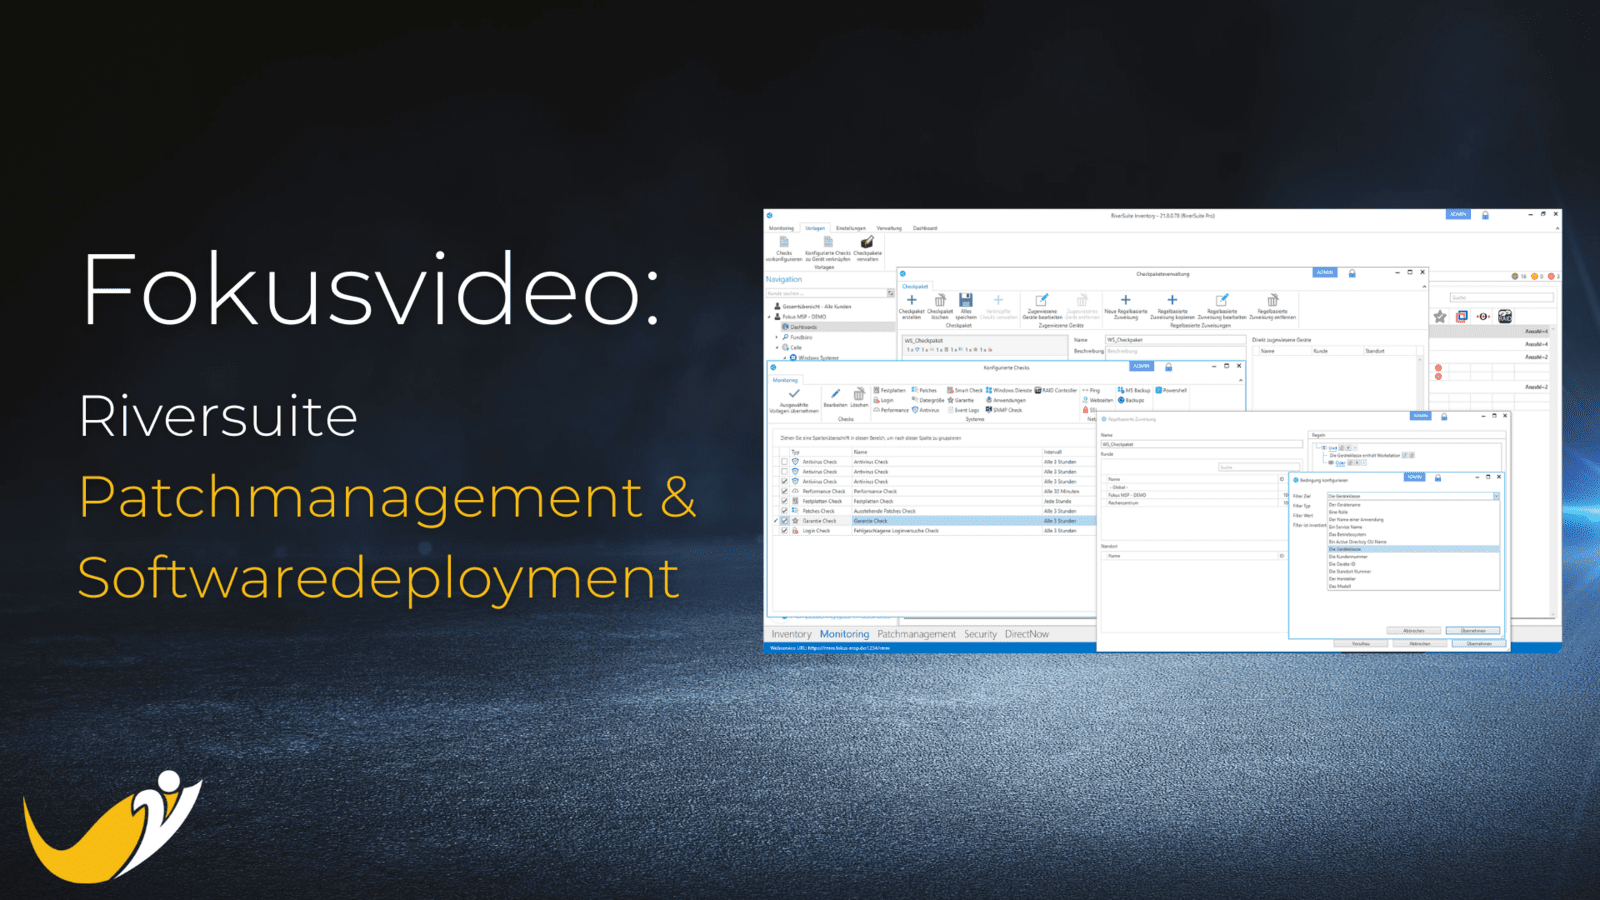This screenshot has height=900, width=1600.
Task: Click ADMIN badge in Konfigurierte Checks title
Action: (x=1142, y=367)
